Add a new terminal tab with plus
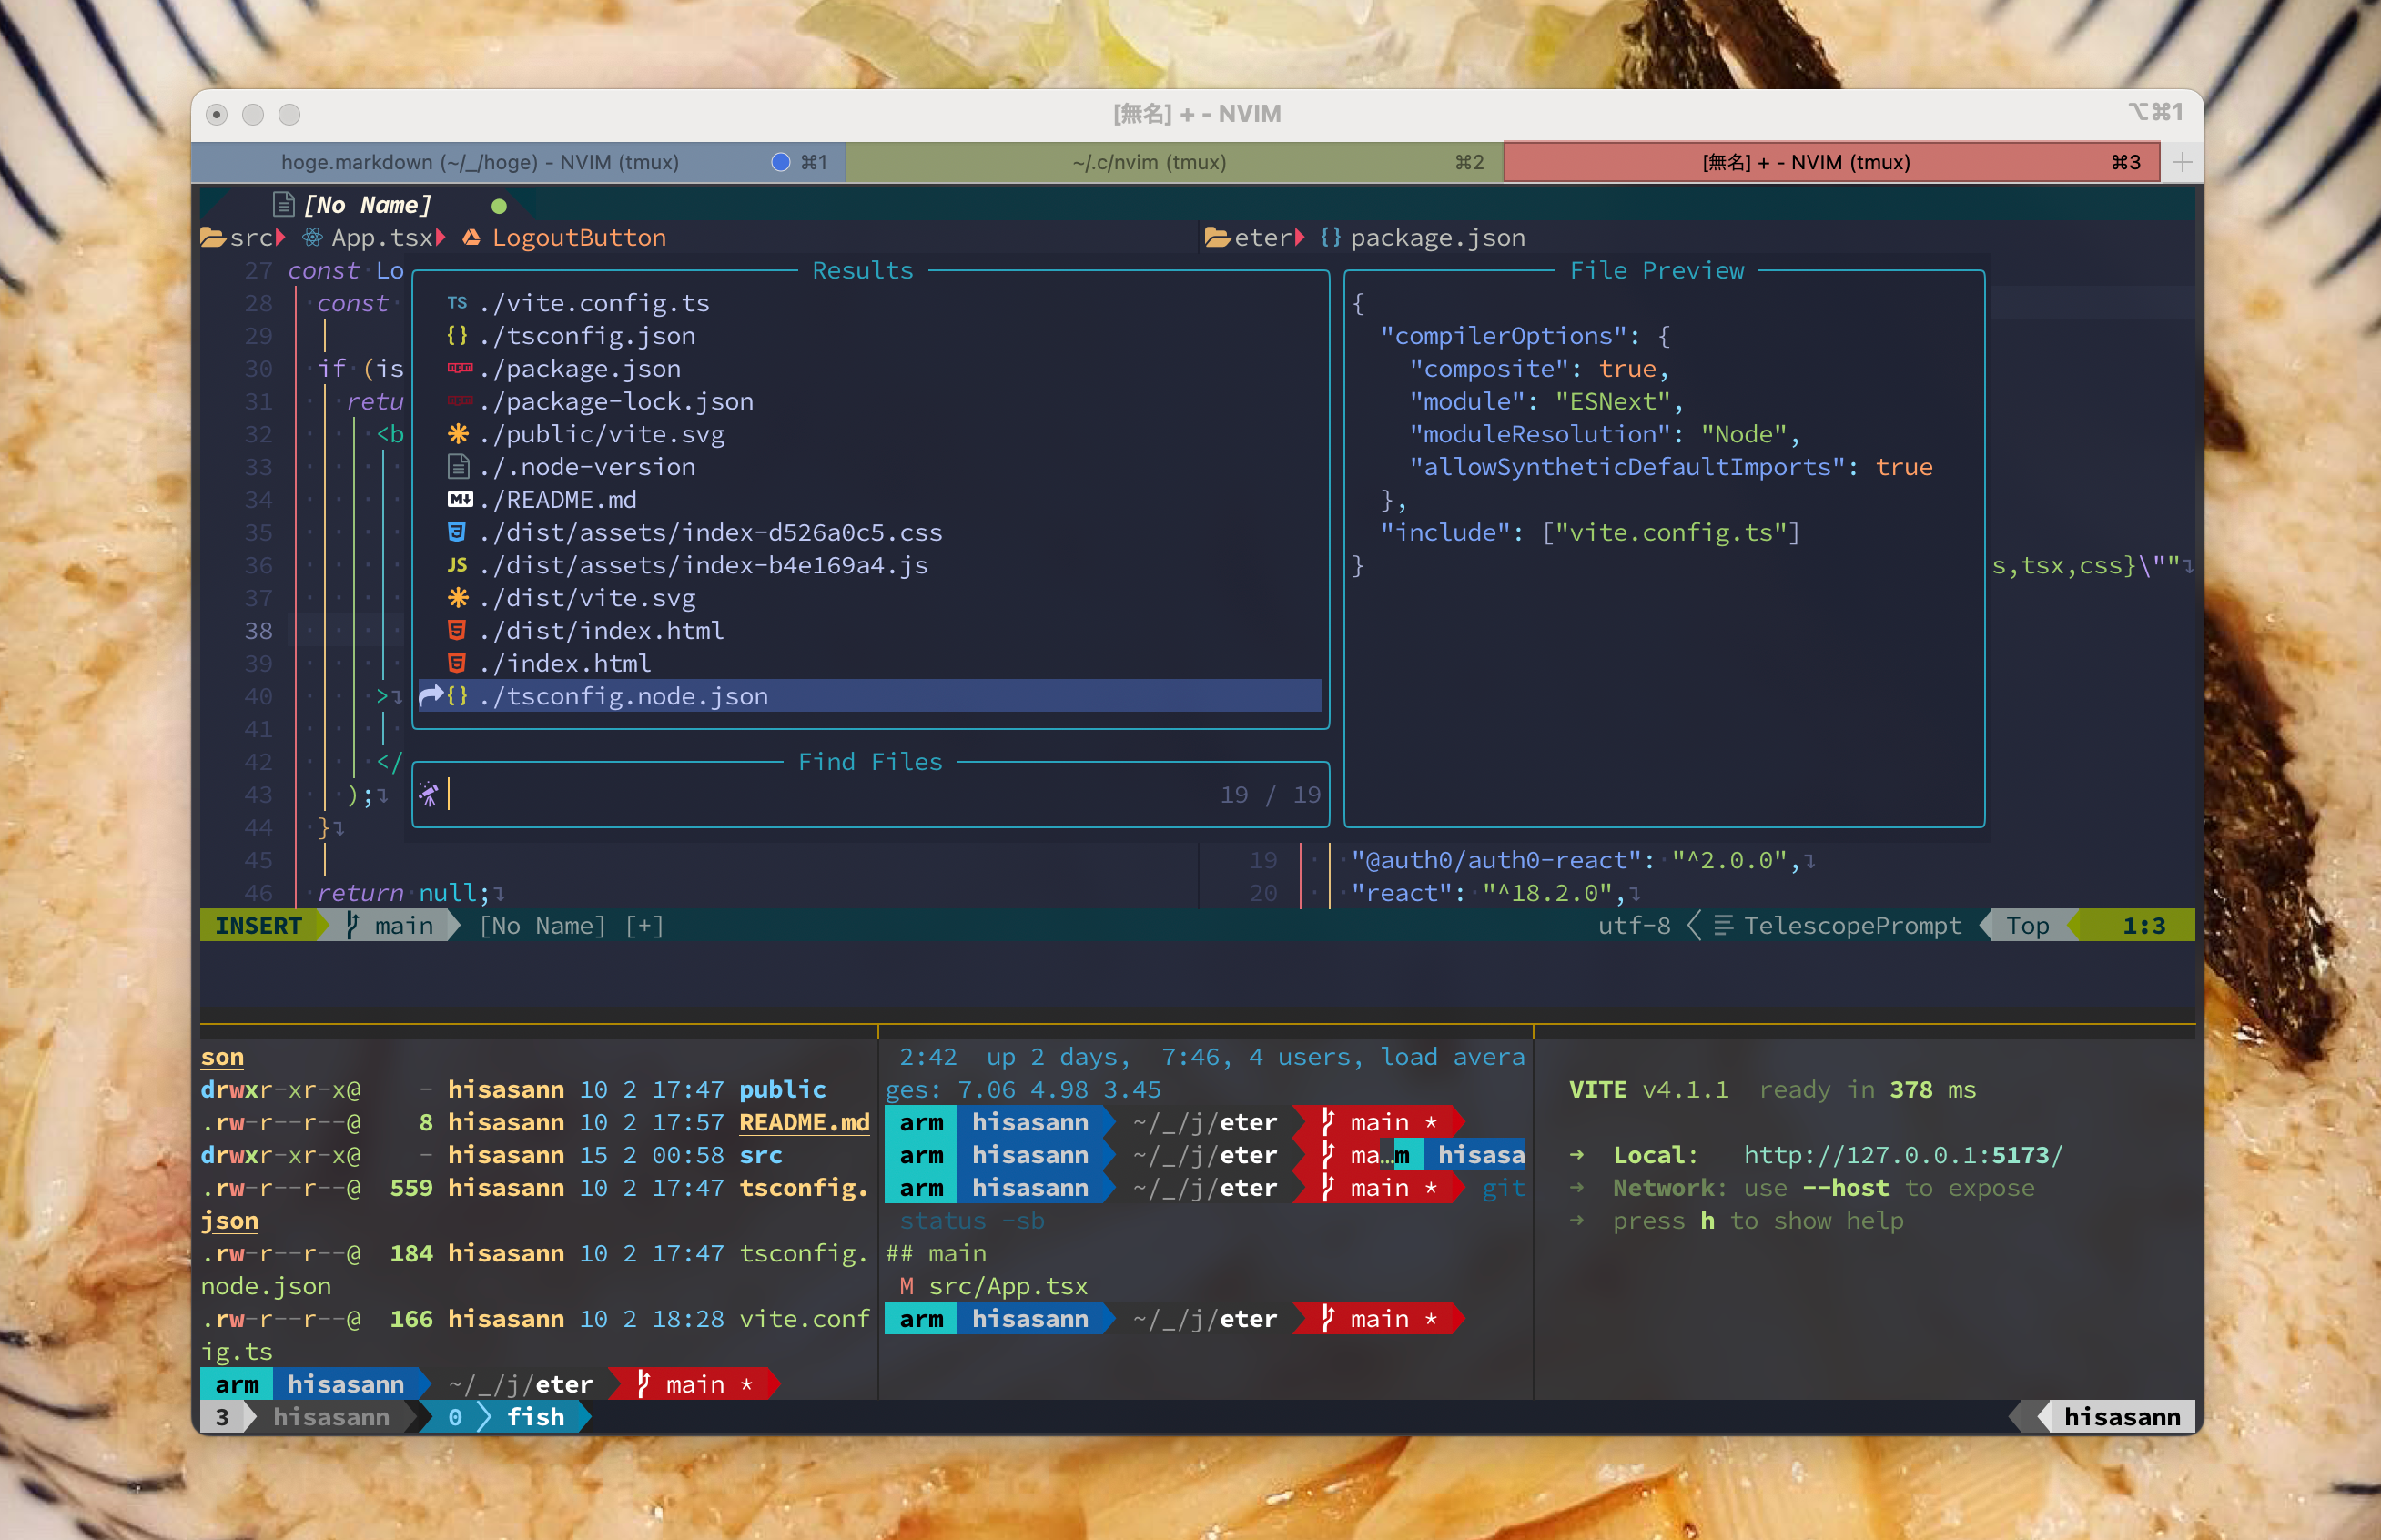 [x=2182, y=162]
